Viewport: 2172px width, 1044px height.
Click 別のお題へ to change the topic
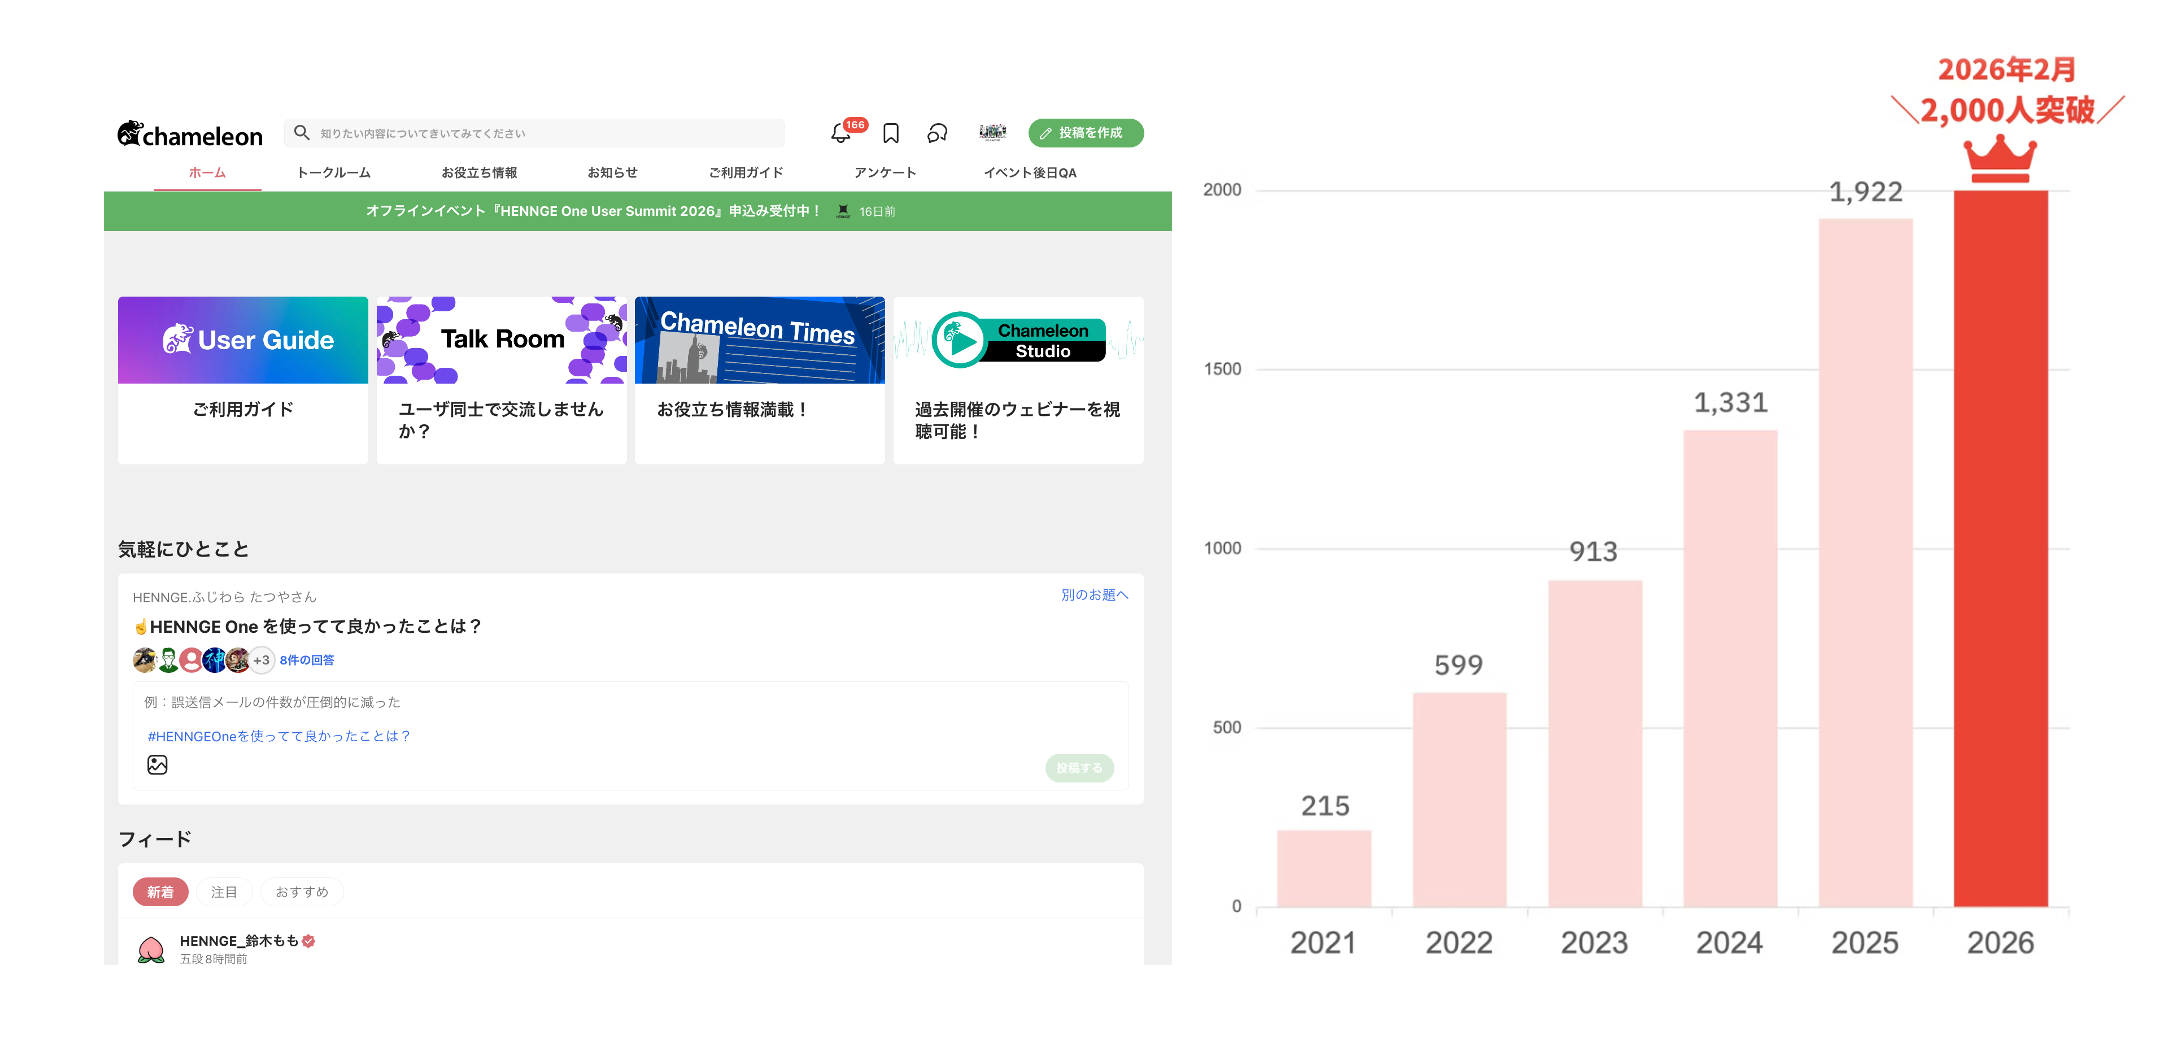click(1095, 595)
